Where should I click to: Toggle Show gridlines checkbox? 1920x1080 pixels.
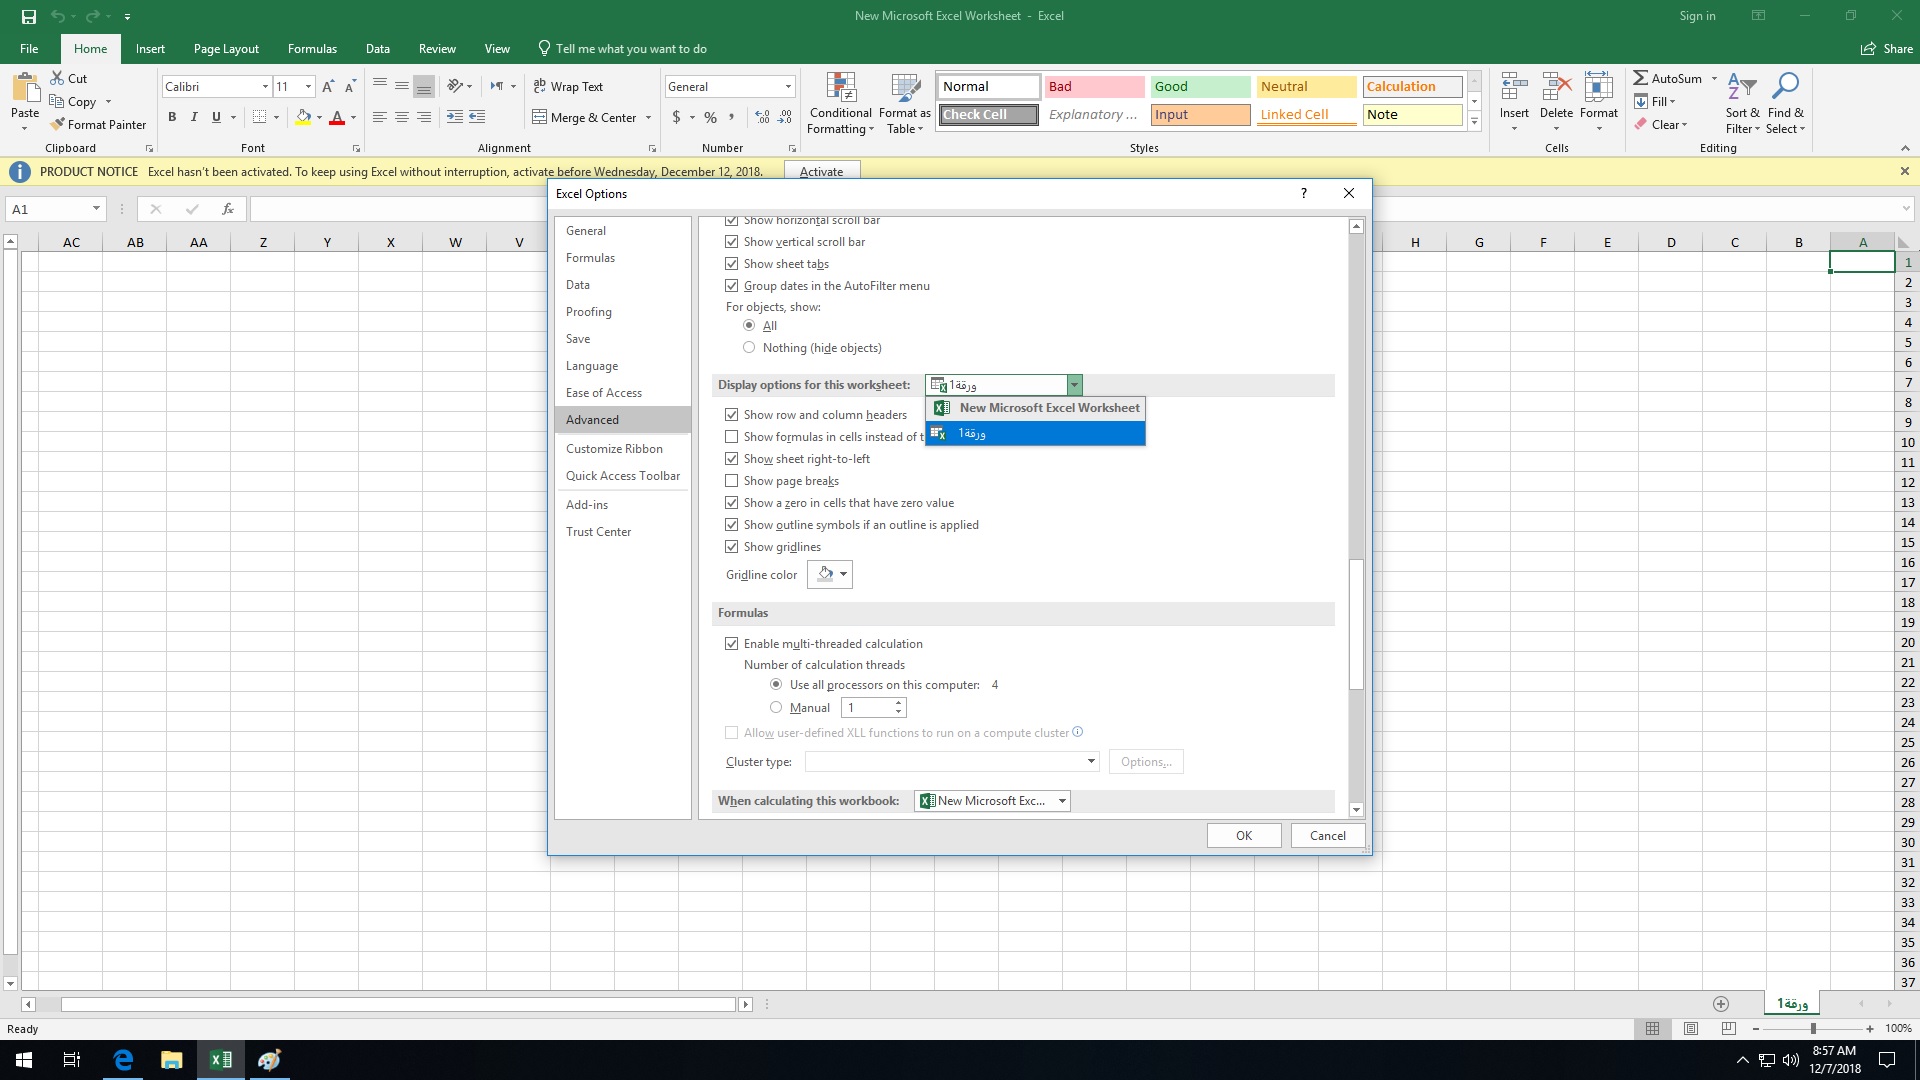tap(732, 547)
